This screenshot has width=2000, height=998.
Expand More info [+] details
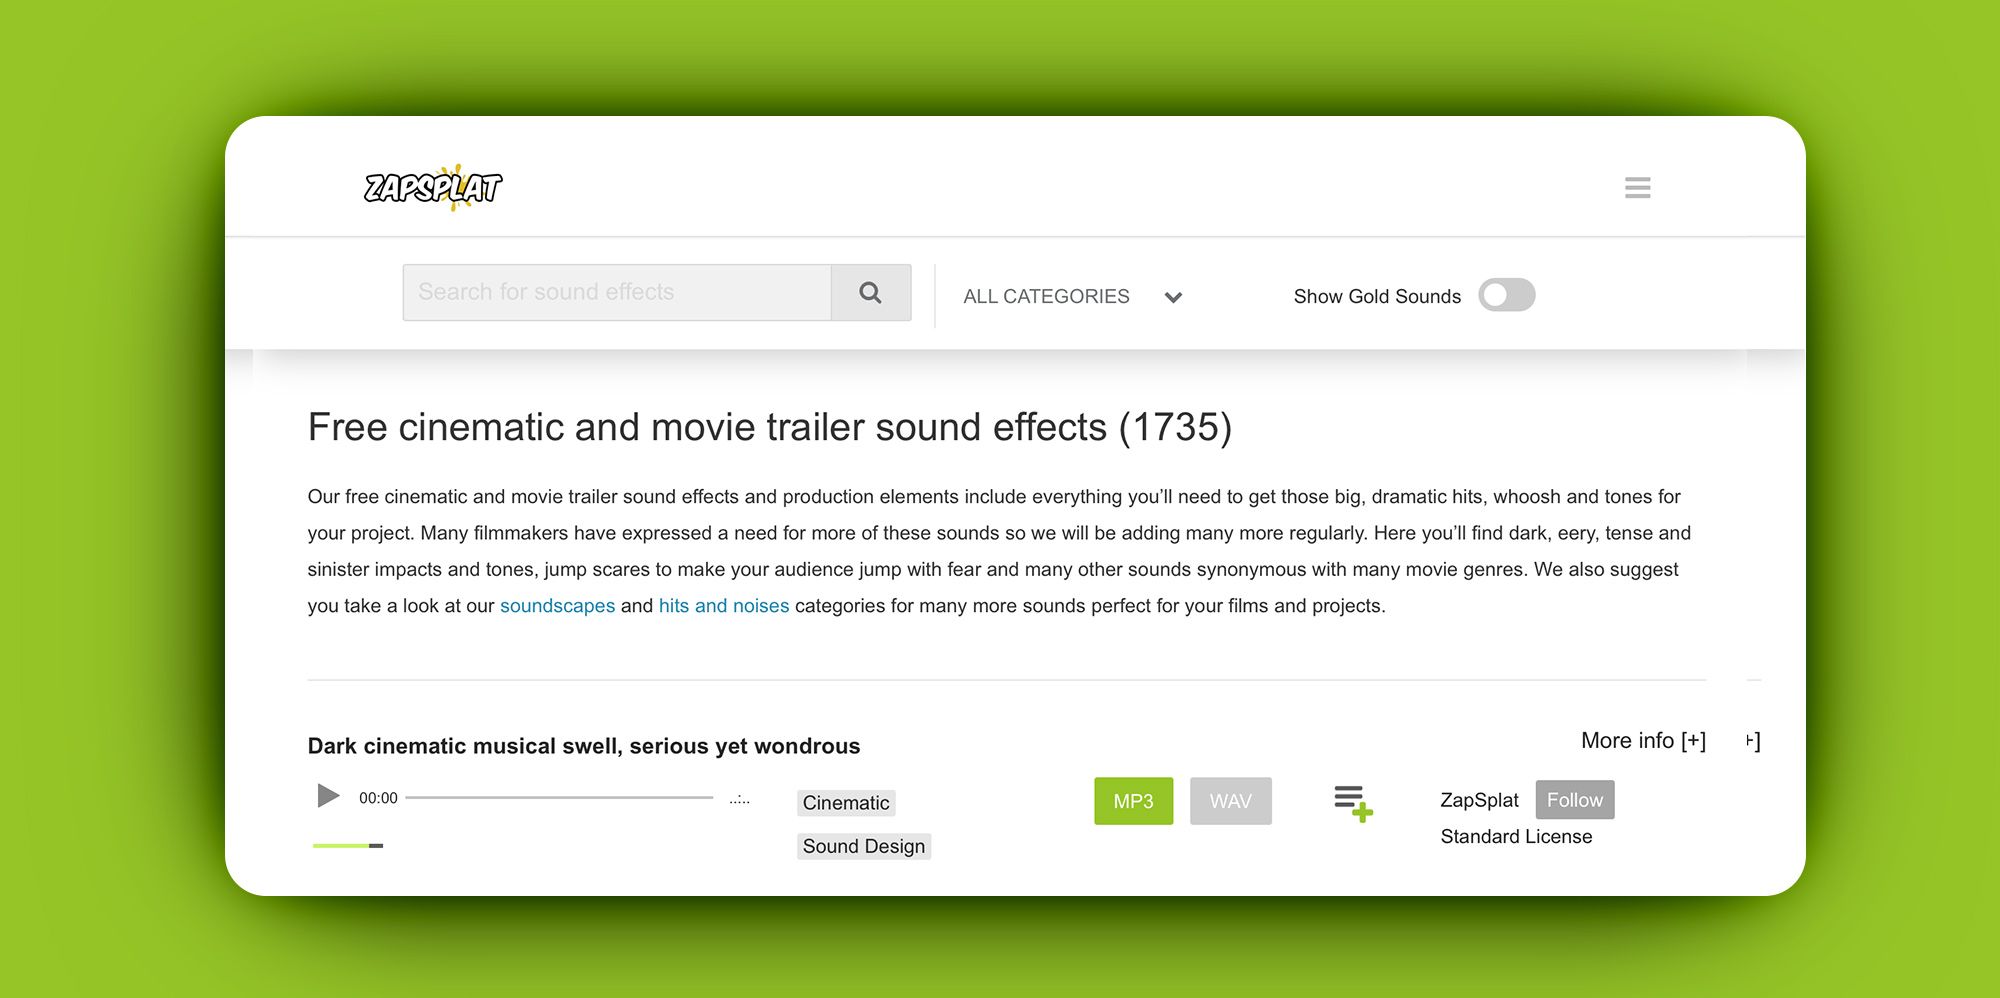[x=1643, y=740]
